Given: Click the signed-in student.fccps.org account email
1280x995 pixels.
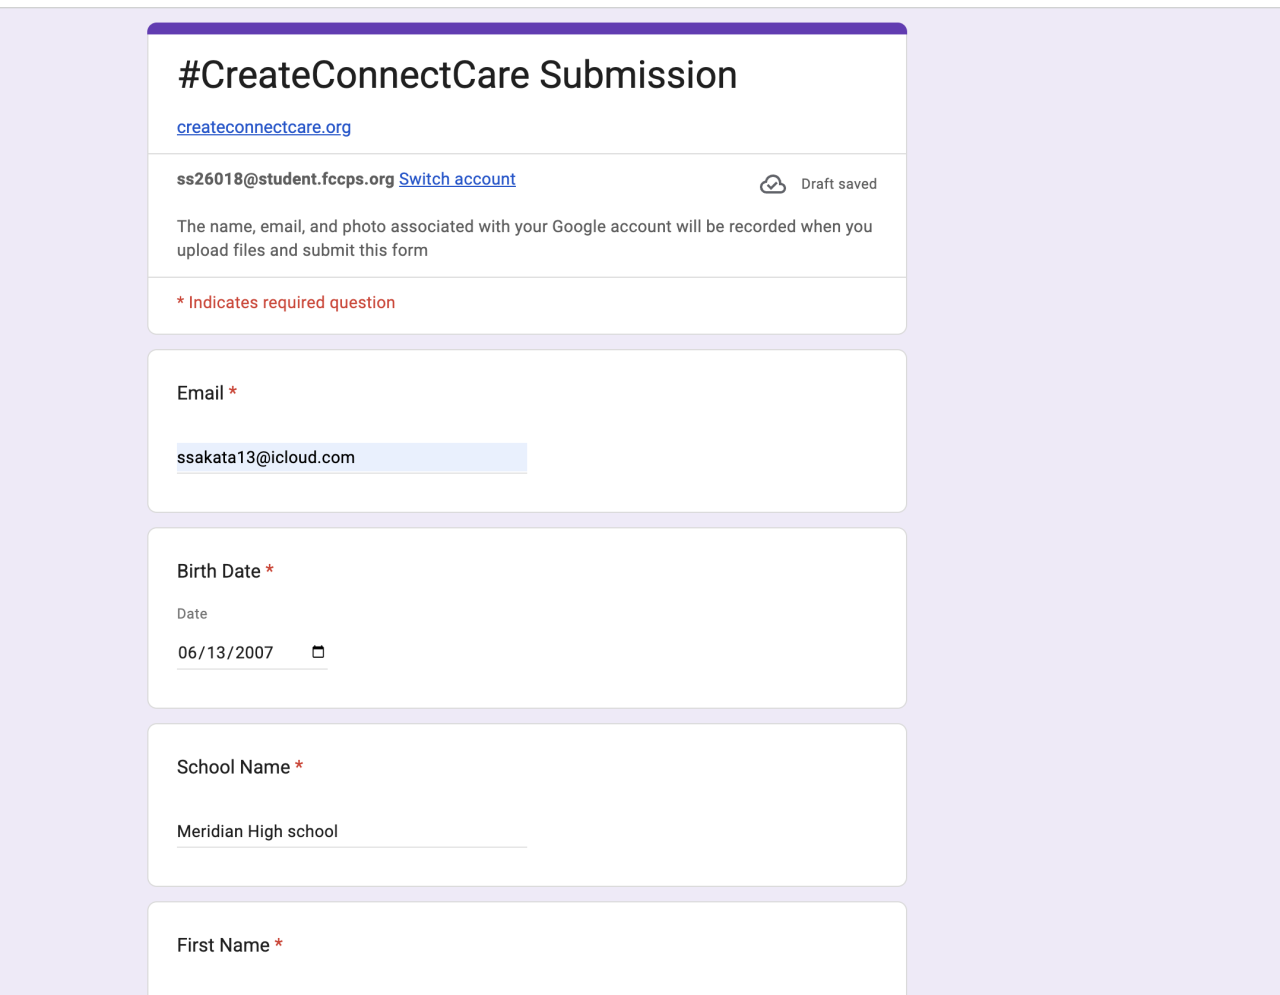Looking at the screenshot, I should (x=285, y=179).
